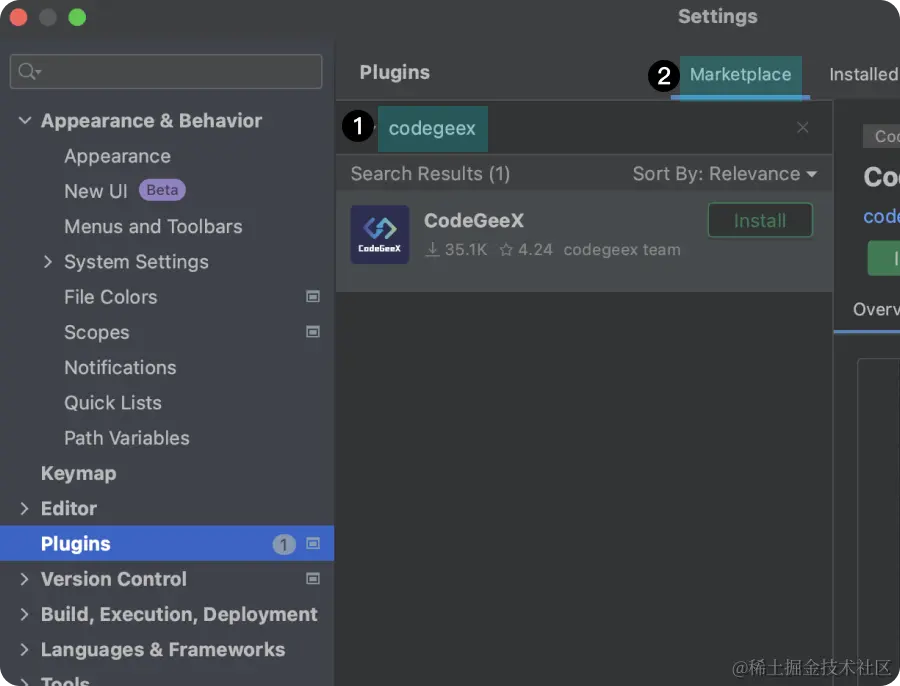Focus the settings search field
Viewport: 900px width, 686px height.
point(166,72)
